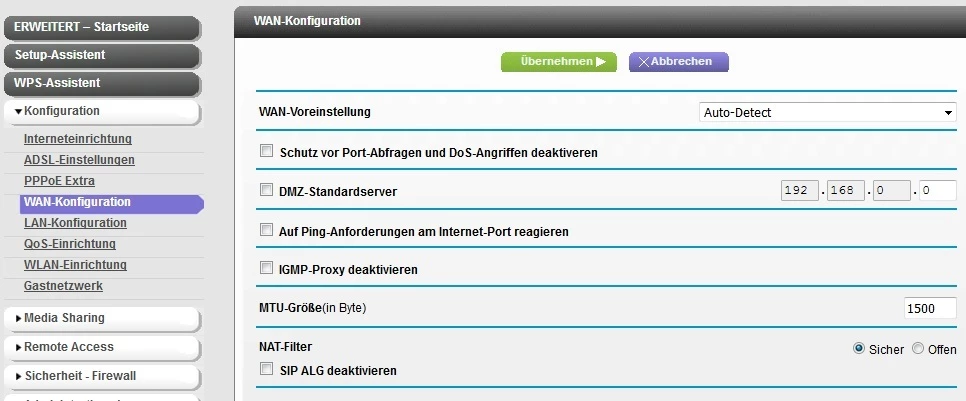
Task: Toggle Auf Ping-Anforderungen reagieren checkbox
Action: click(266, 230)
